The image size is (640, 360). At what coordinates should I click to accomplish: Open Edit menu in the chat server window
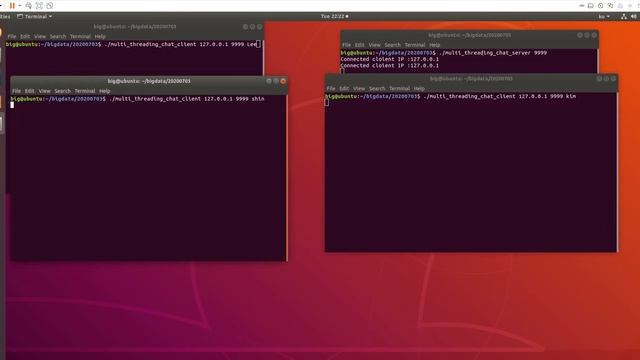click(x=360, y=45)
